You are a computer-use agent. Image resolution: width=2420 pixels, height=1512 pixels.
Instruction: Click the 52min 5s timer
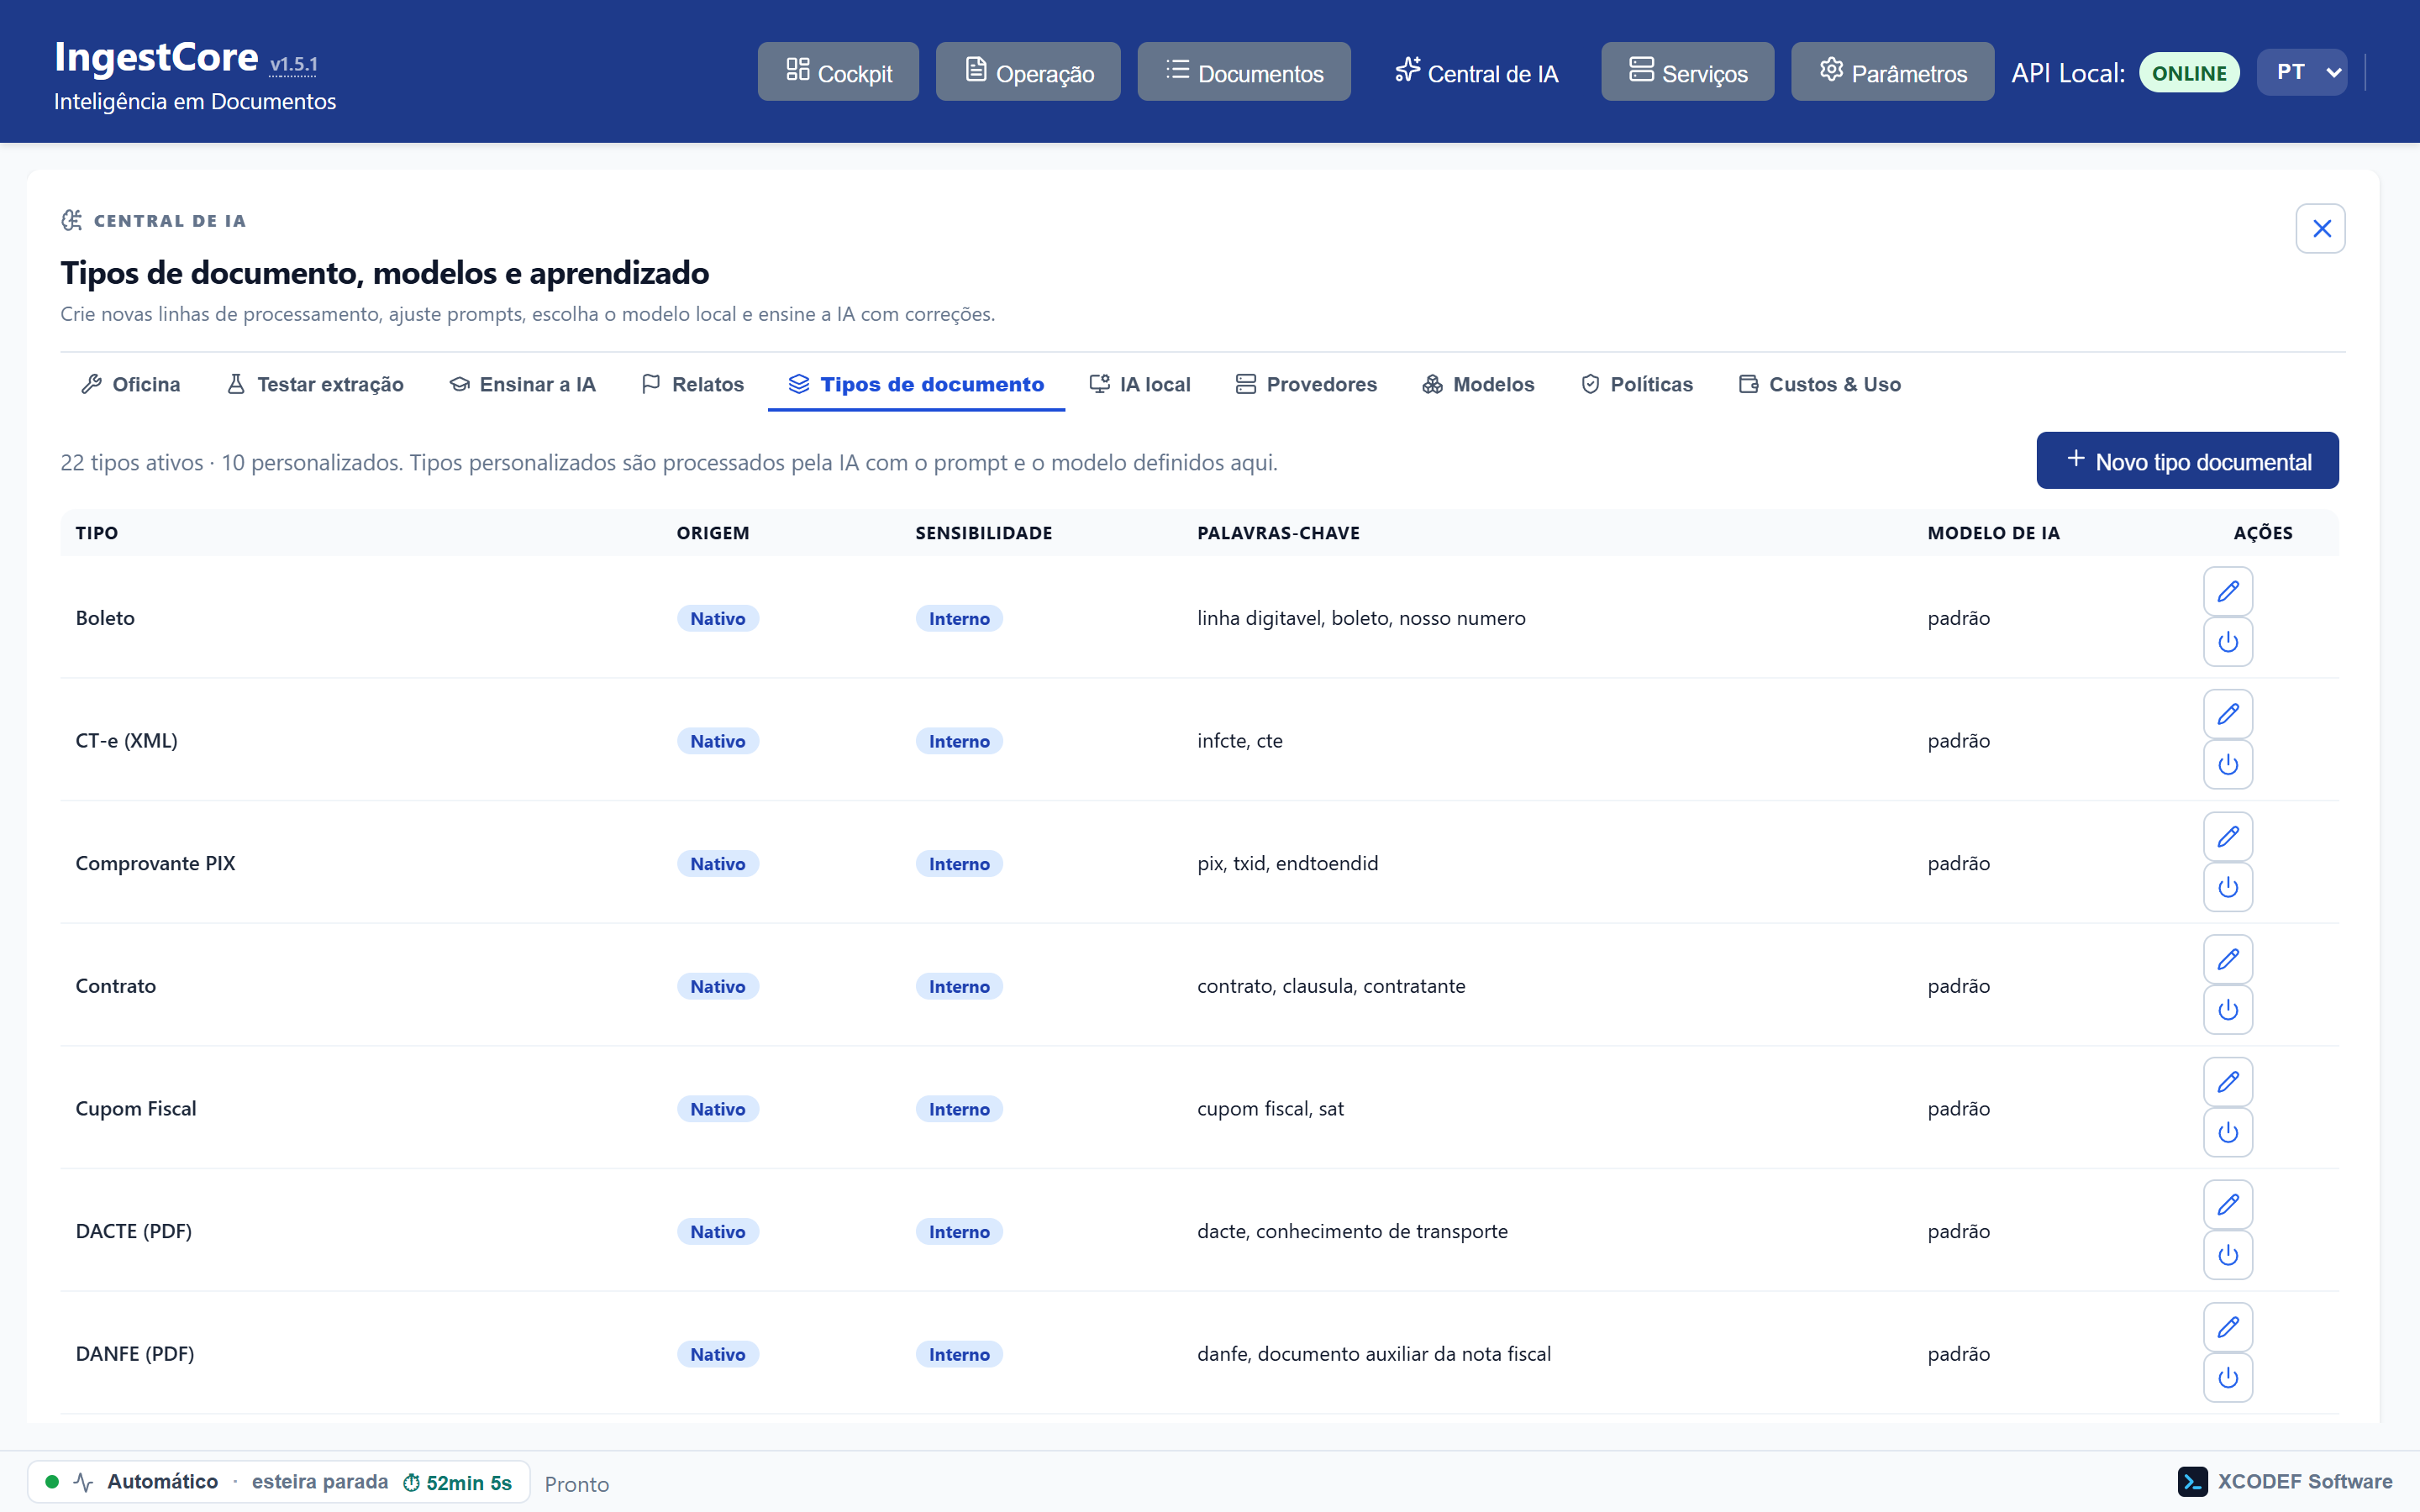[458, 1482]
